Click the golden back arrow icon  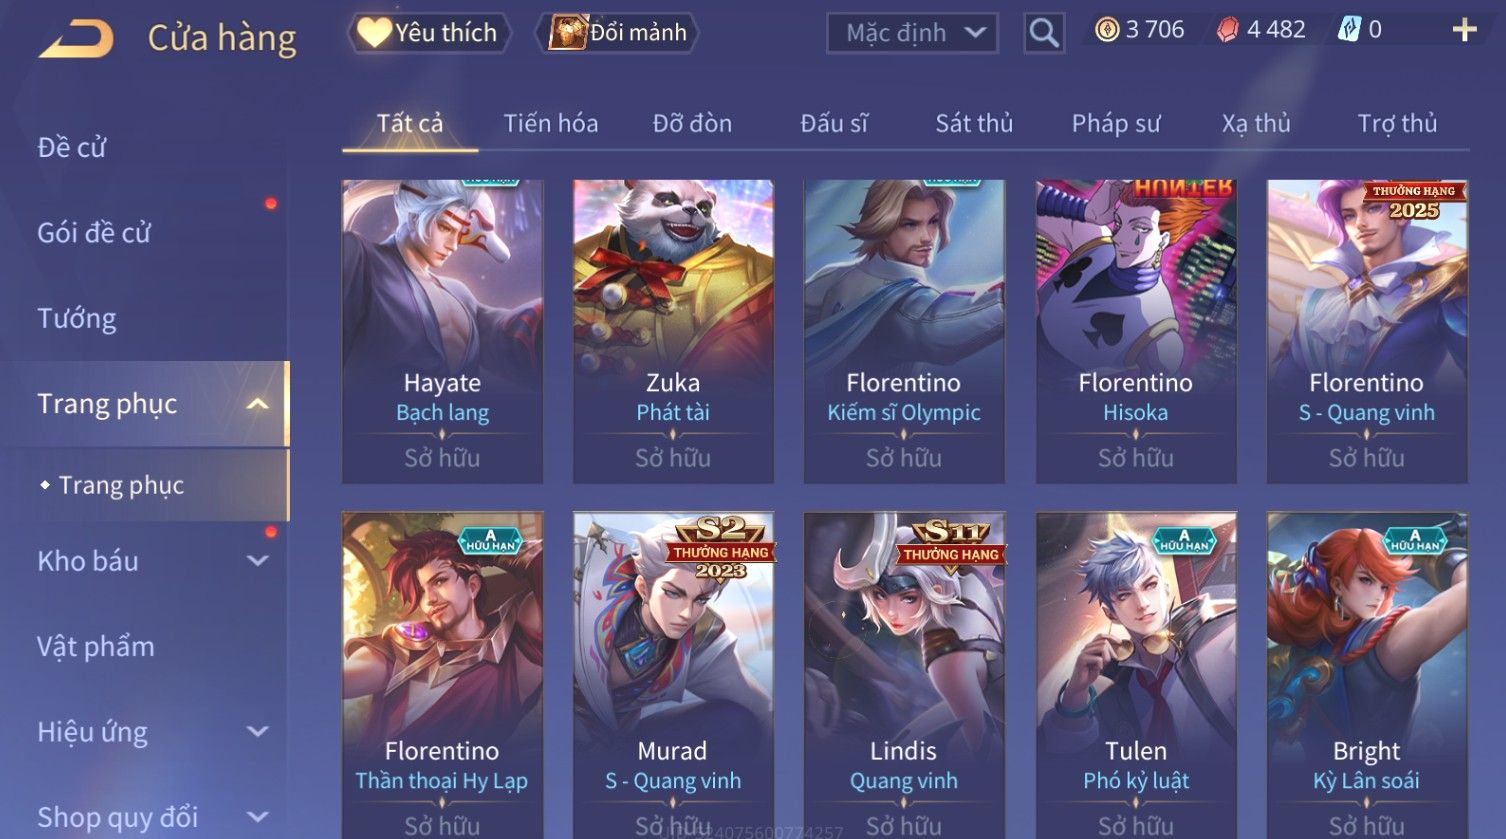tap(76, 39)
